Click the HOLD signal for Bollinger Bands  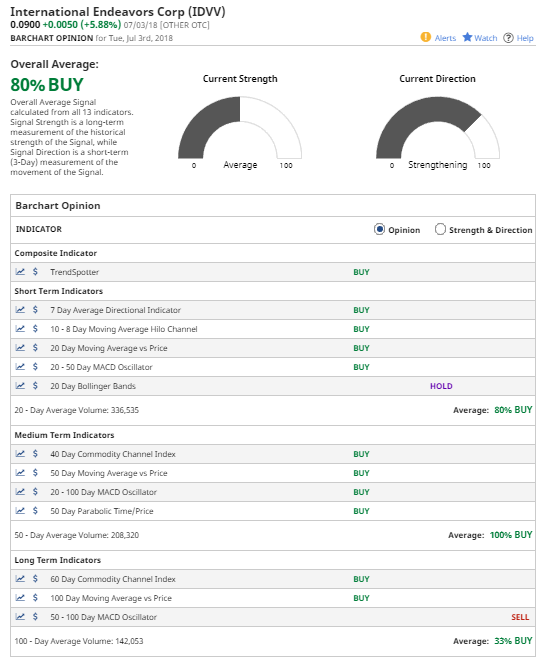[x=441, y=386]
